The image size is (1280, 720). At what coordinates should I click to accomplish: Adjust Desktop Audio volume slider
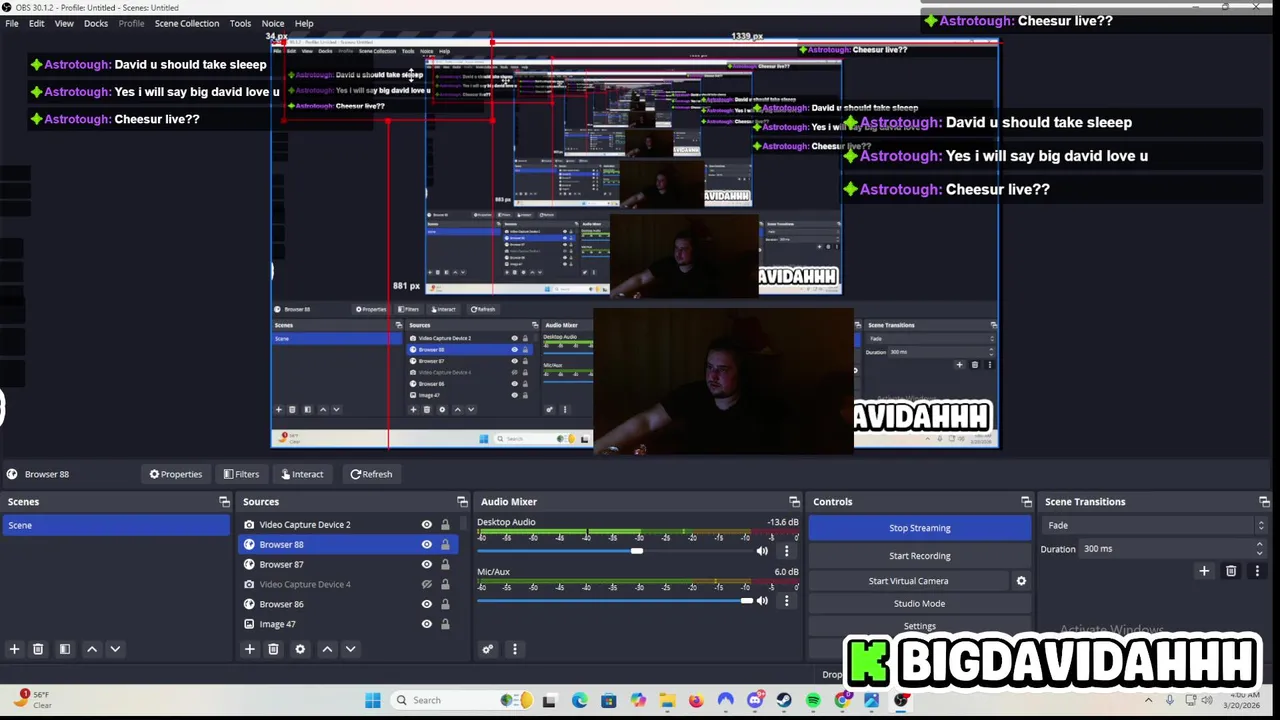pos(615,551)
